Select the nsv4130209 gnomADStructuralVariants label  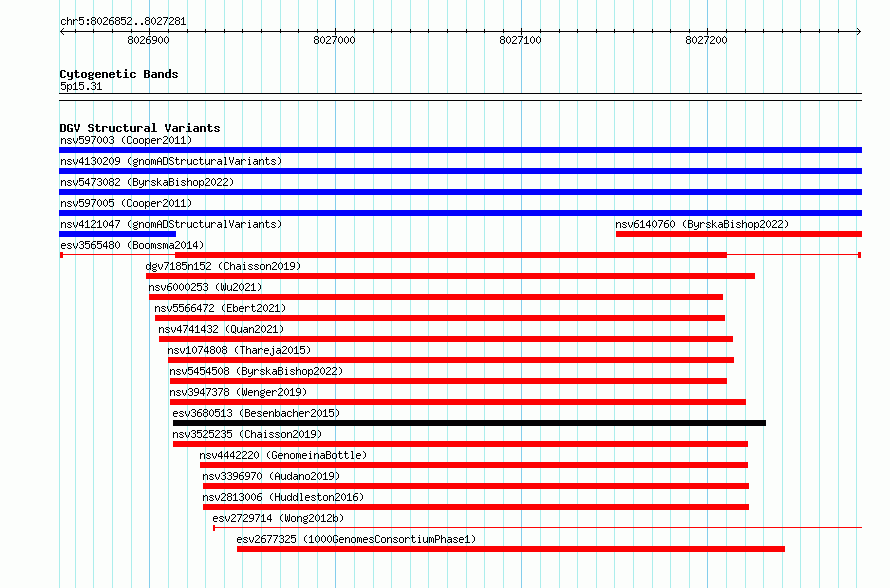tap(171, 161)
